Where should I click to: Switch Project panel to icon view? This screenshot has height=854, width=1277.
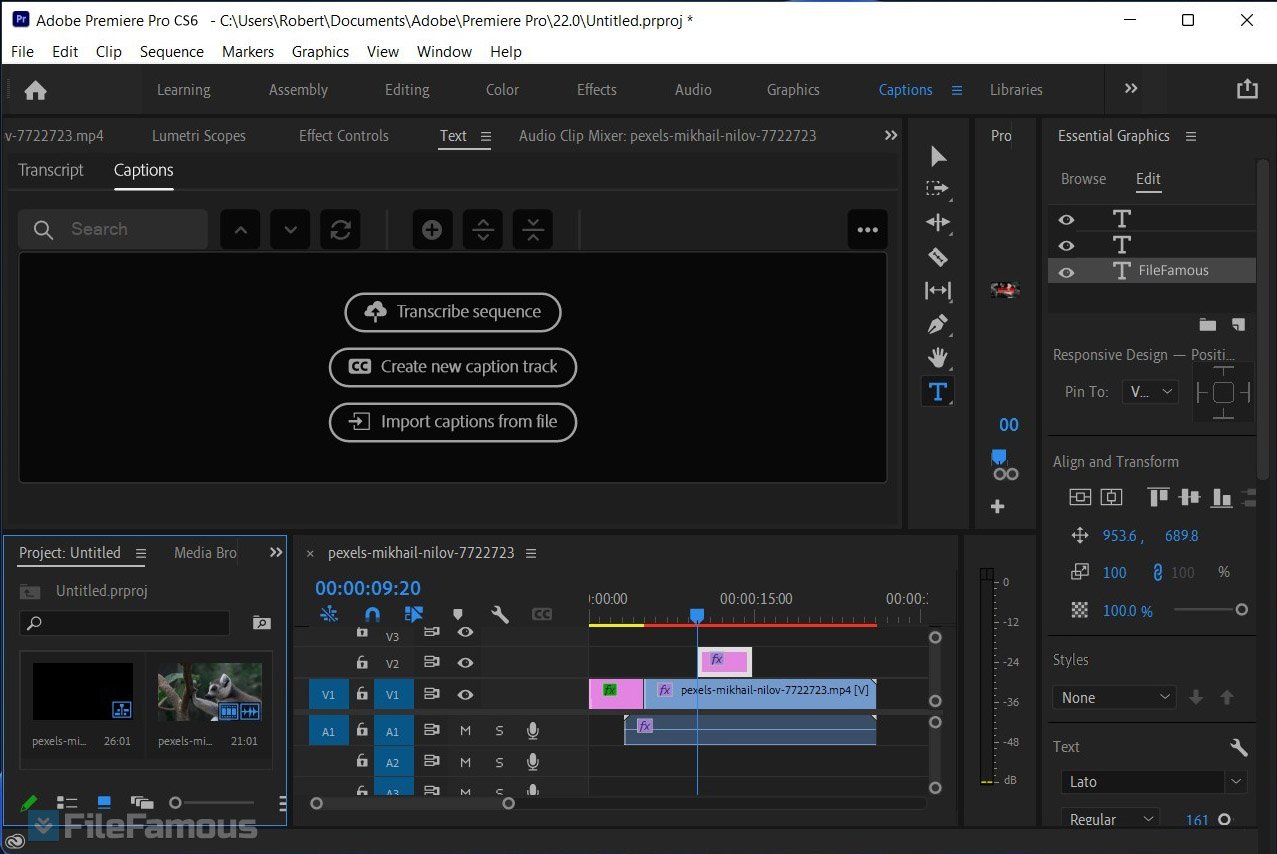click(x=104, y=802)
